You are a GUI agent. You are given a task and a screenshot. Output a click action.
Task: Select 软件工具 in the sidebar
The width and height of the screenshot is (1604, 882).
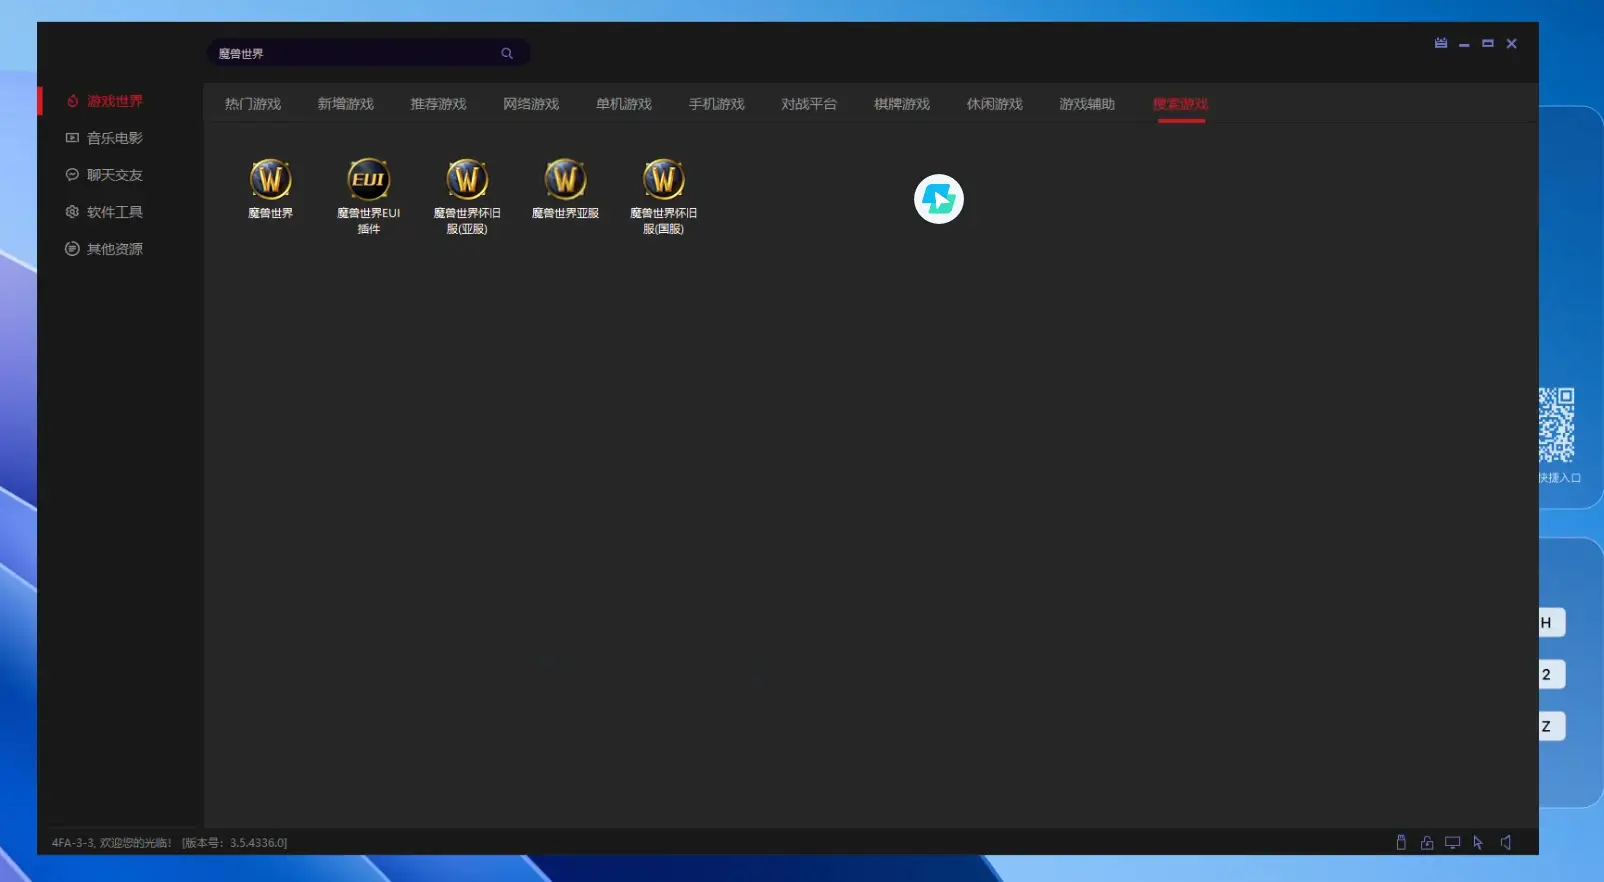114,212
